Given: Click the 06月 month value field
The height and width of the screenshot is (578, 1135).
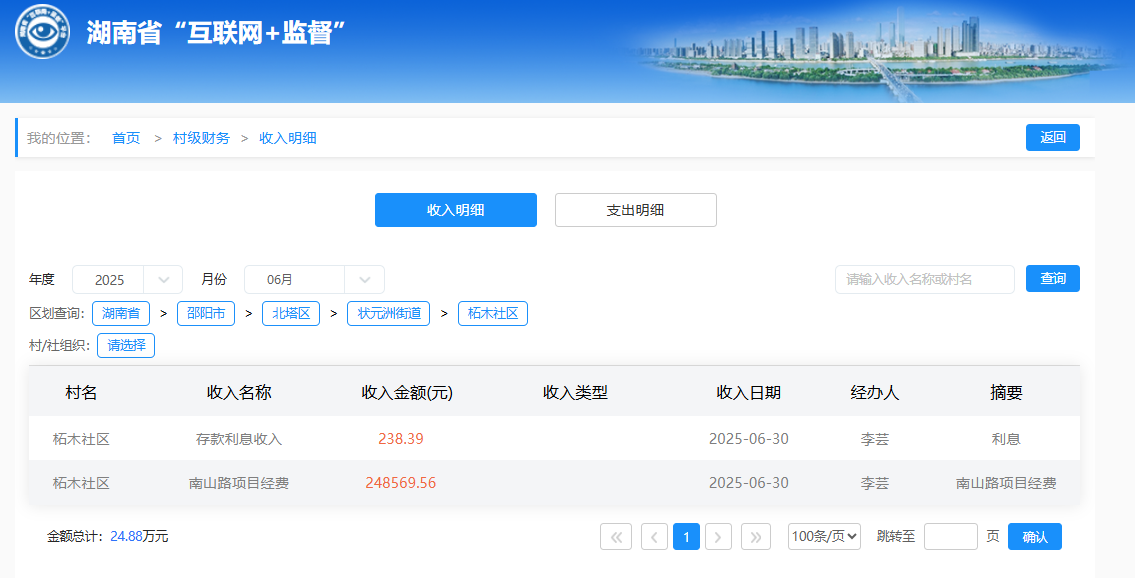Looking at the screenshot, I should point(294,280).
